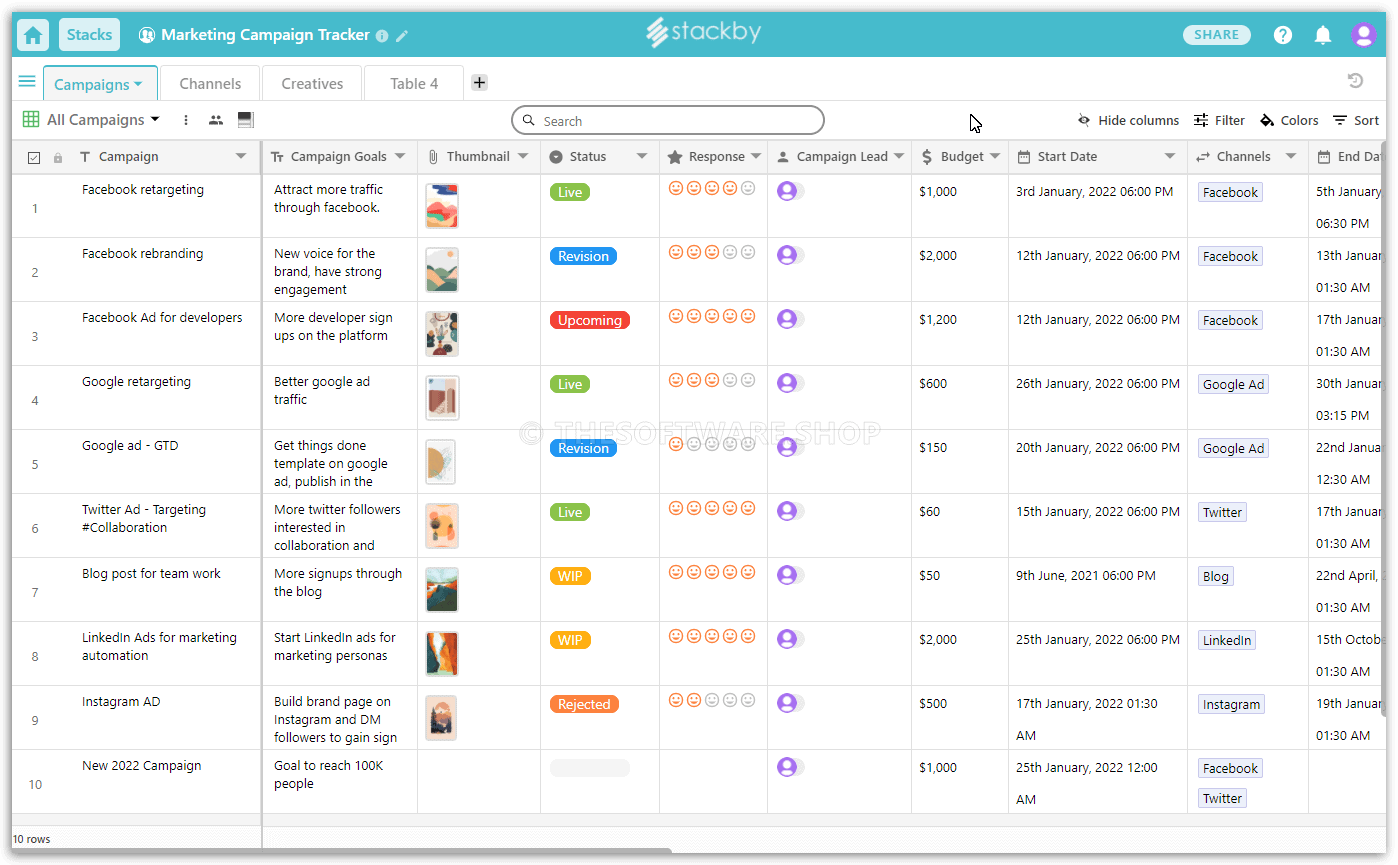Open the collaborators people icon
Image resolution: width=1398 pixels, height=865 pixels.
tap(216, 120)
